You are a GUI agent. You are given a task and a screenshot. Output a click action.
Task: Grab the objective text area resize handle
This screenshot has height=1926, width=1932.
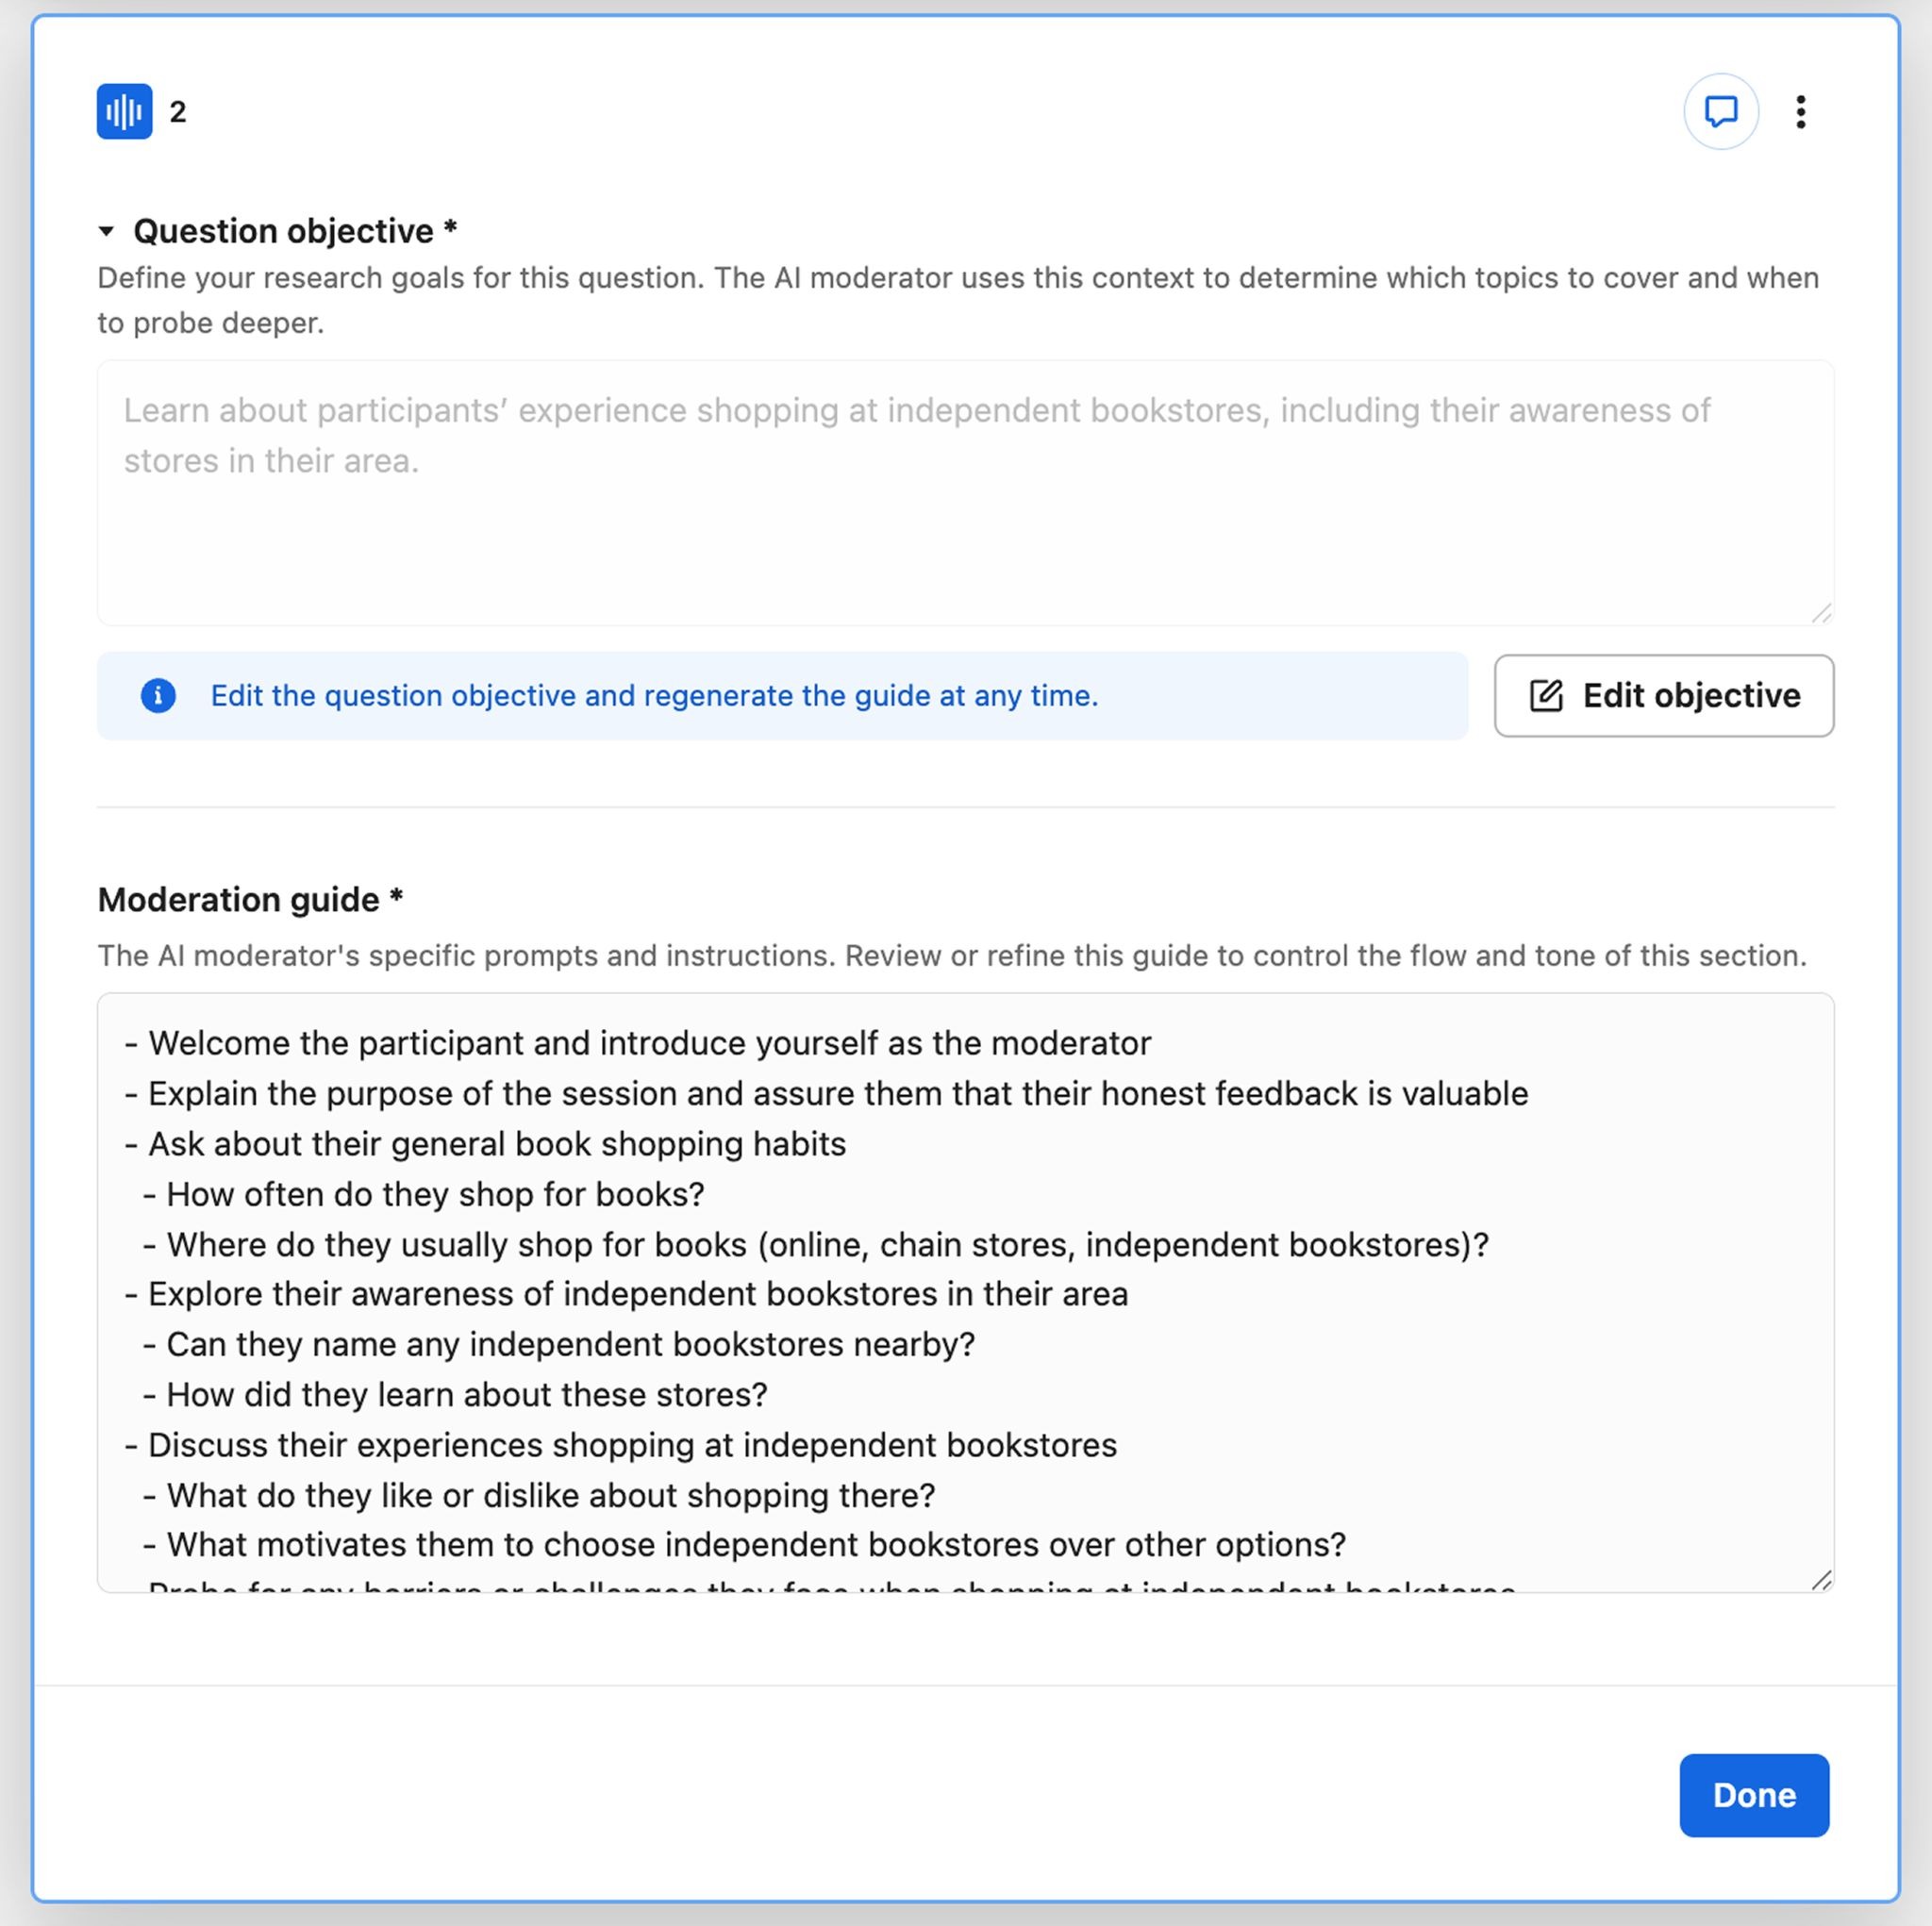1821,613
